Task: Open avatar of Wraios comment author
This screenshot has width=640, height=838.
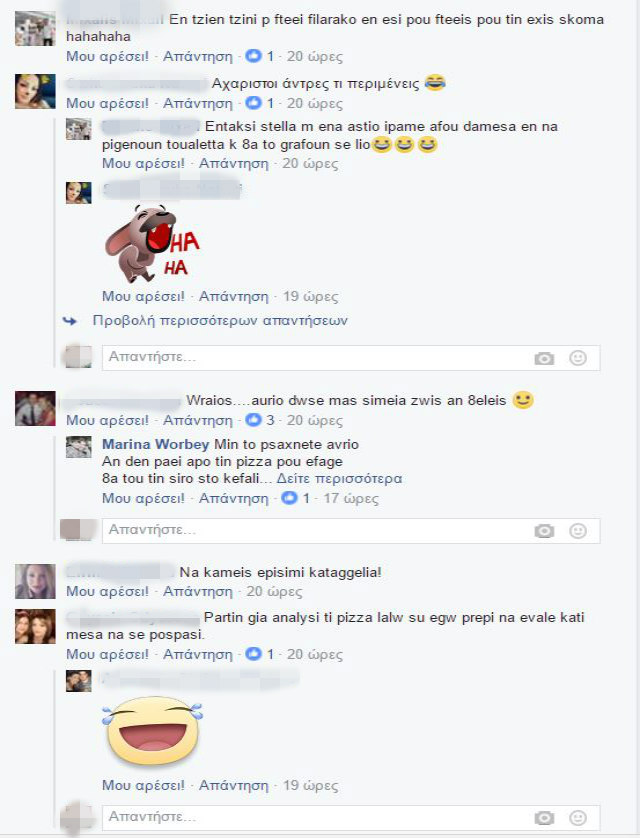Action: tap(35, 409)
